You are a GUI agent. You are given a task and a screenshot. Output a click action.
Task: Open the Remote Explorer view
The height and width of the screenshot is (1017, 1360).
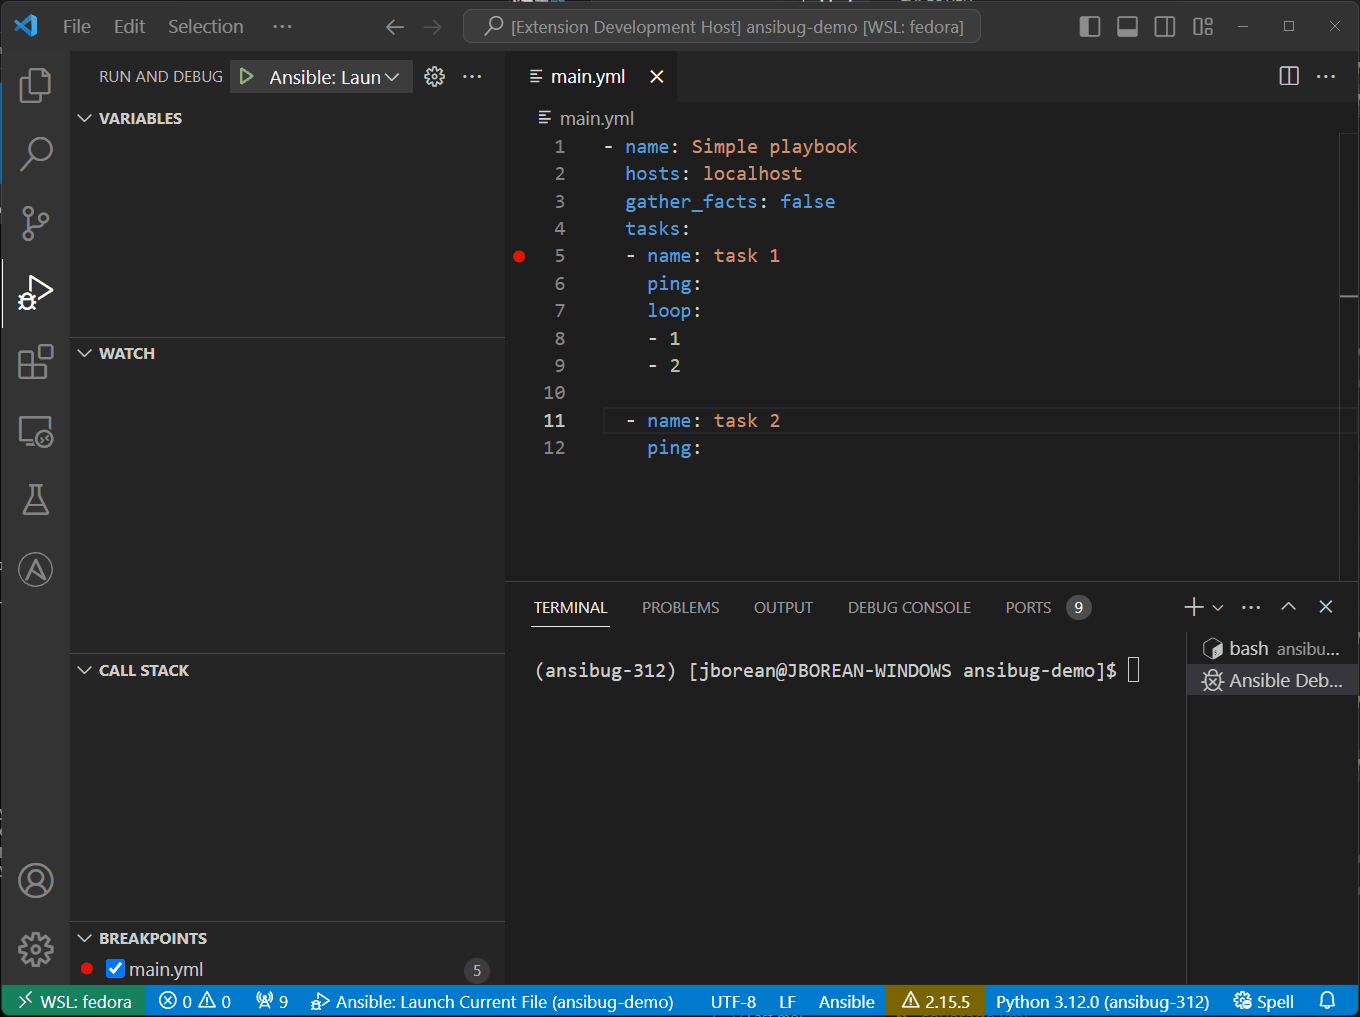coord(36,431)
